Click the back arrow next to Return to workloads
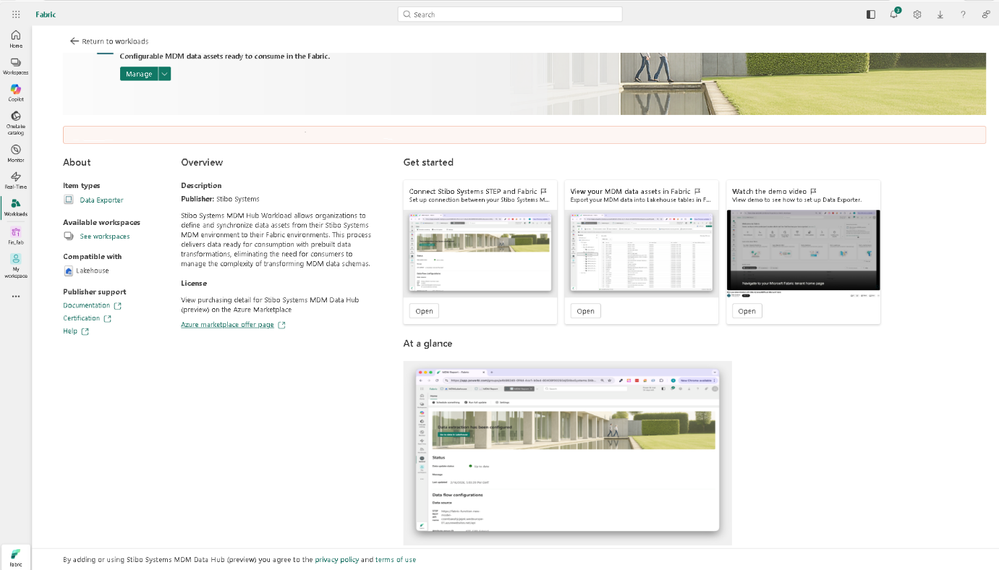 (x=74, y=41)
